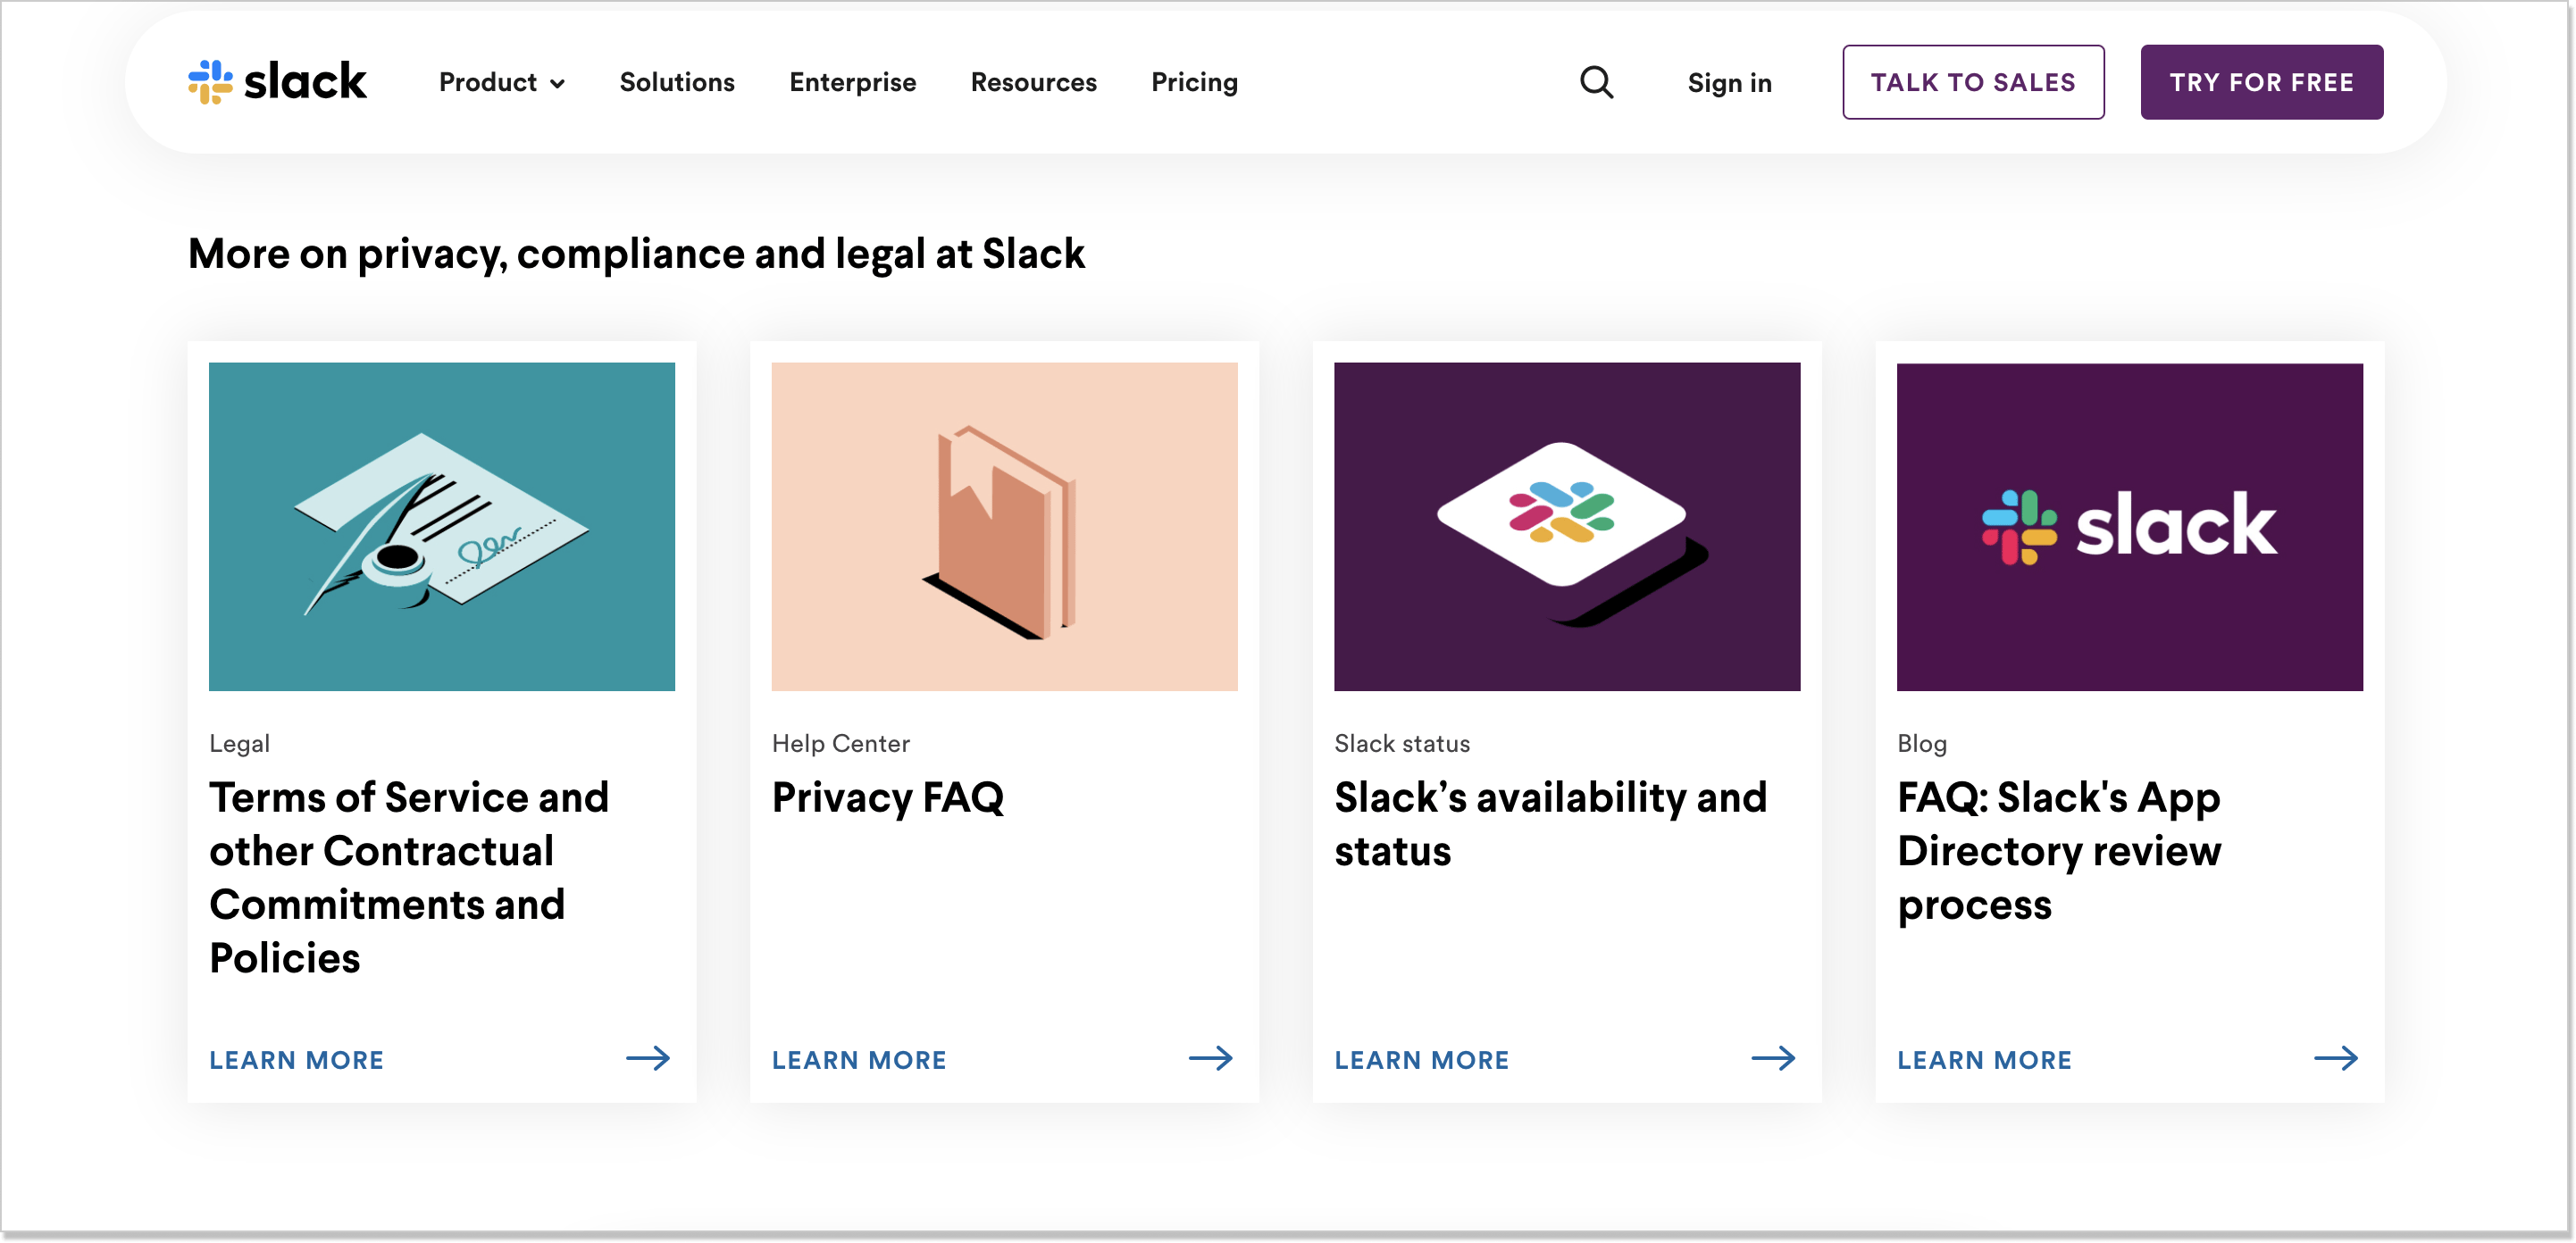Screen dimensions: 2576x1243
Task: Click the Talk to Sales button
Action: (x=1973, y=82)
